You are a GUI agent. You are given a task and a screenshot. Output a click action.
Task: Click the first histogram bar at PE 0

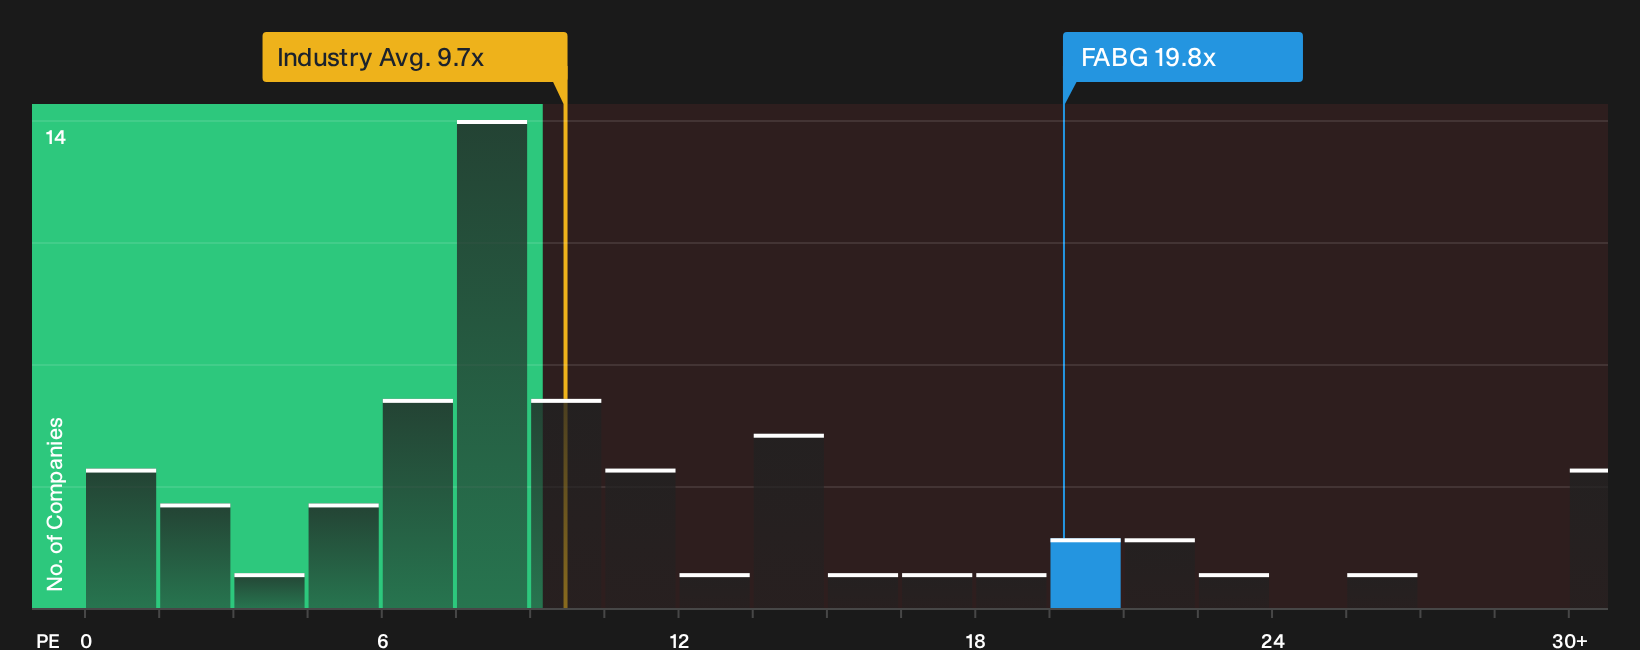coord(121,538)
